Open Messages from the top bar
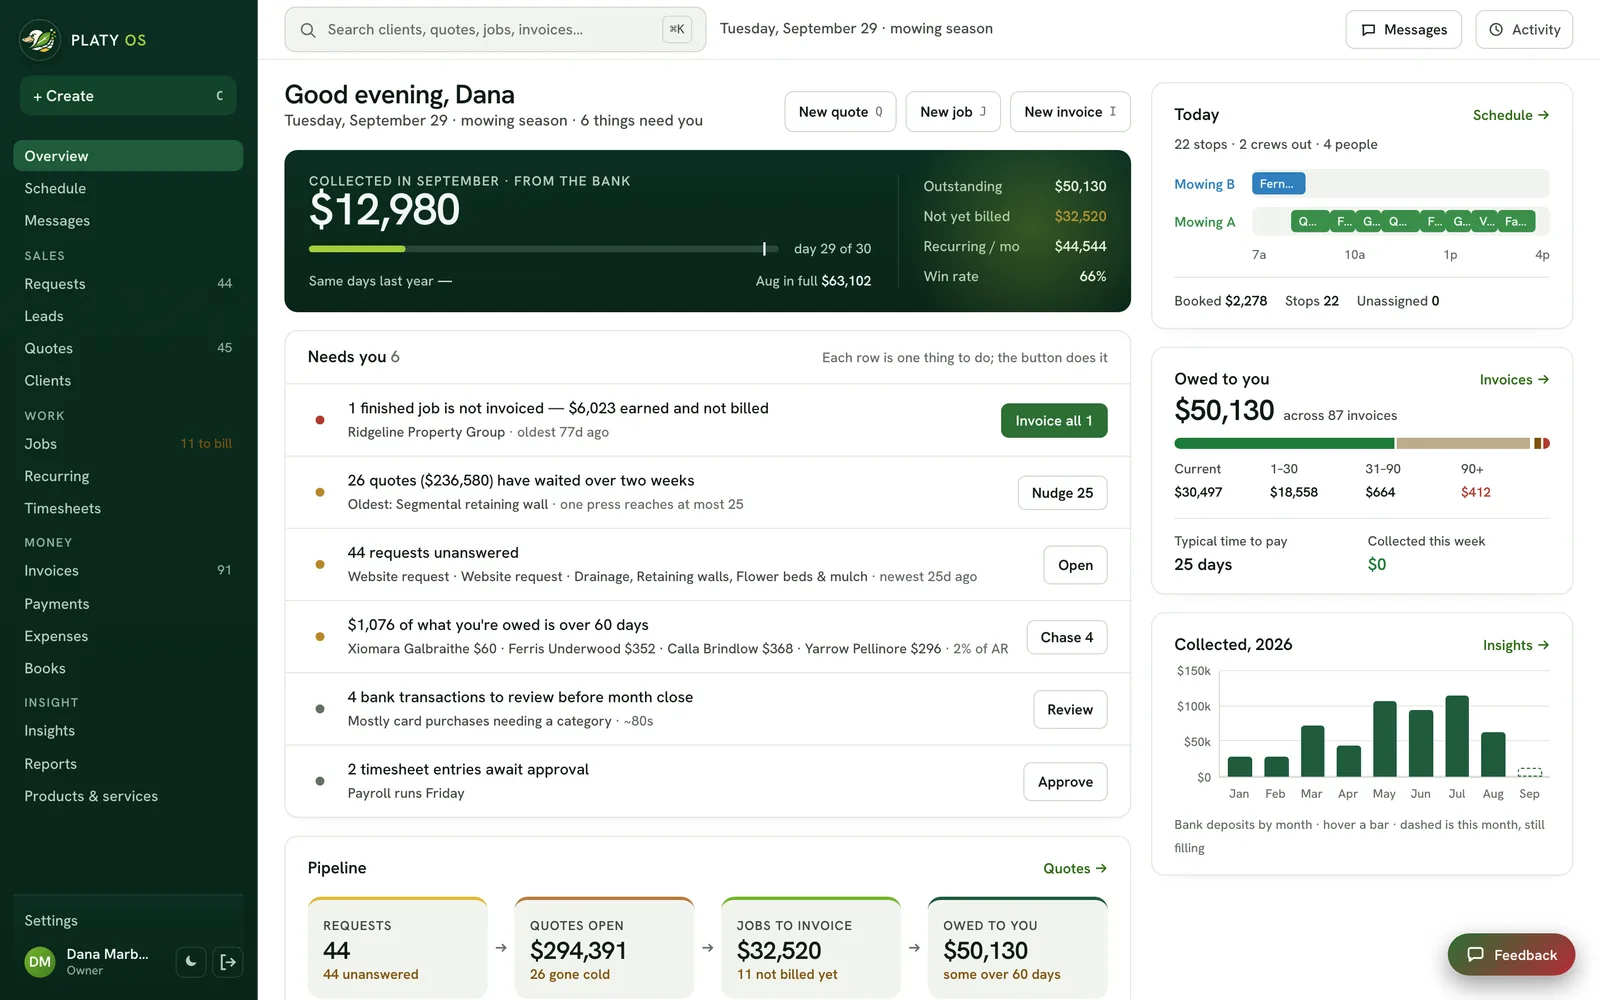 1403,30
